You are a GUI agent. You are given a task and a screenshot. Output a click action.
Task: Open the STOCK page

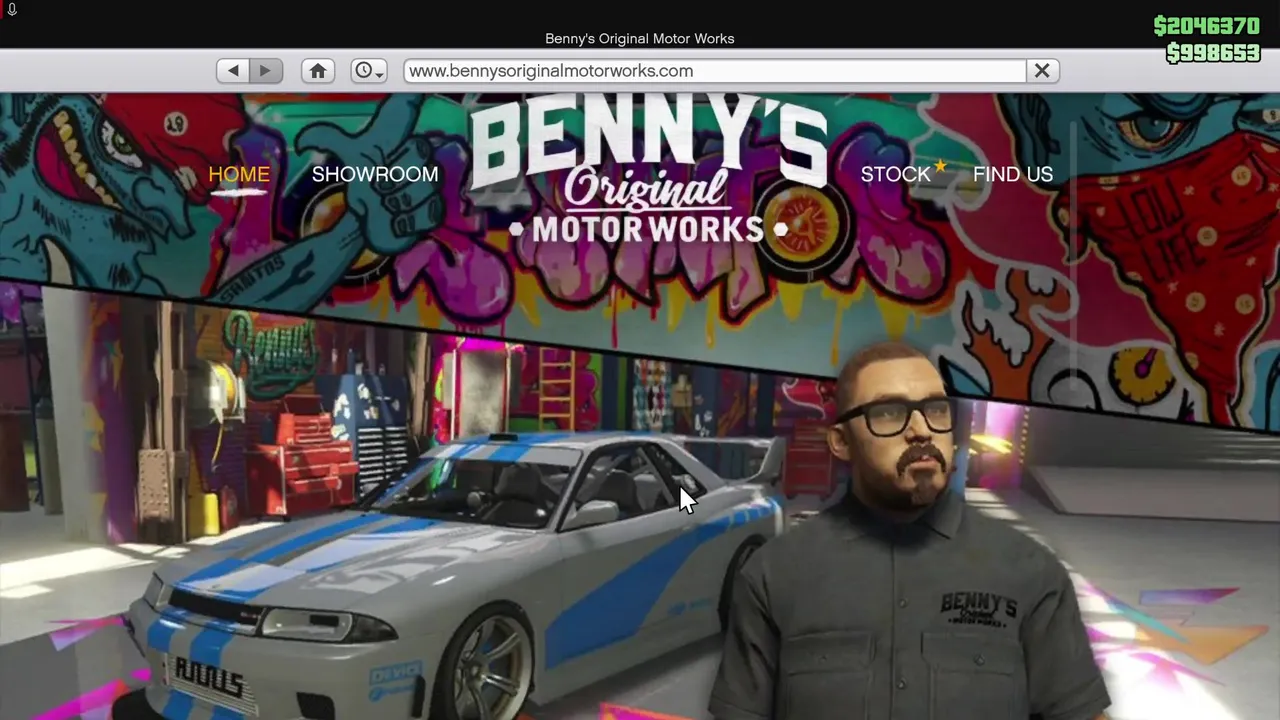[x=896, y=174]
